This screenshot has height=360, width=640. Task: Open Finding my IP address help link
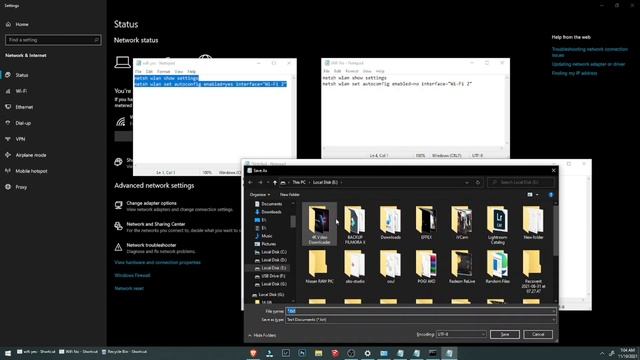[574, 73]
